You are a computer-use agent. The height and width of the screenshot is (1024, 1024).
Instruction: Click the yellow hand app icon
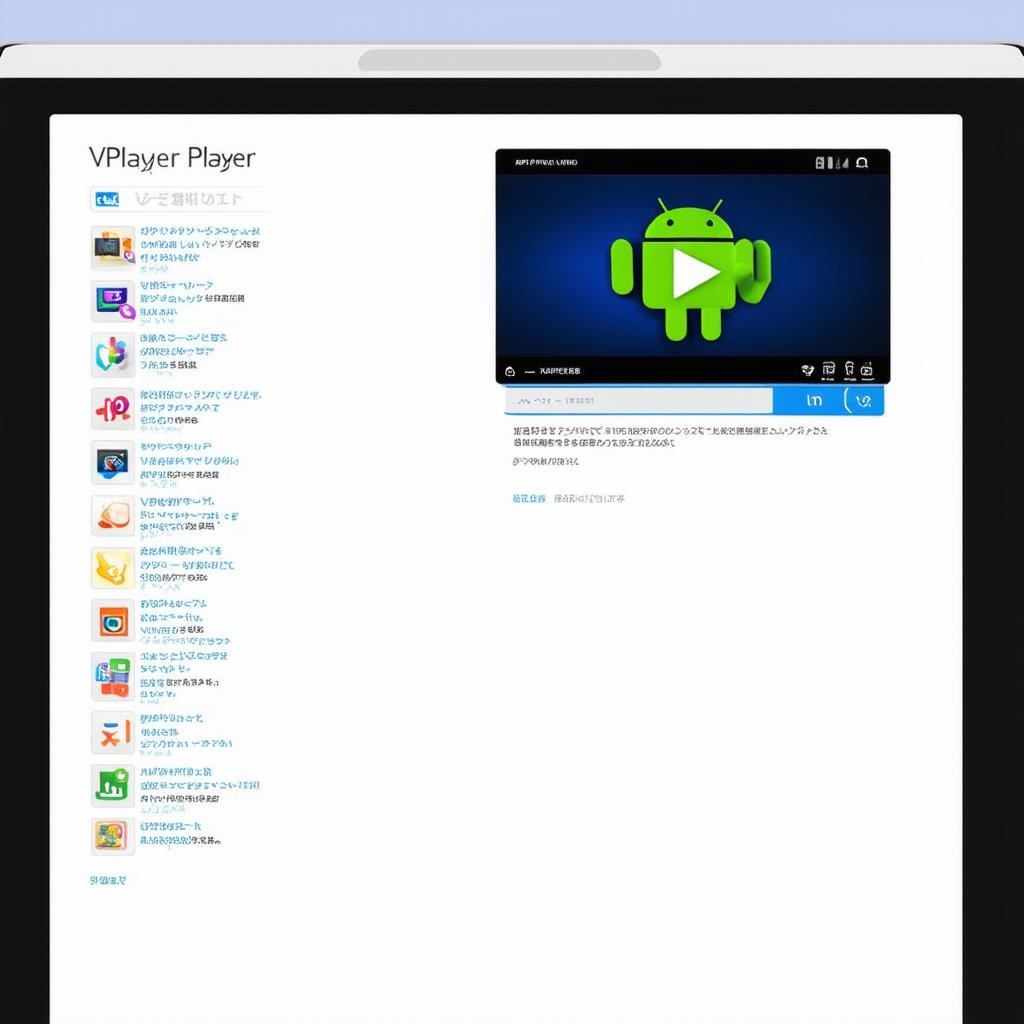pos(112,568)
